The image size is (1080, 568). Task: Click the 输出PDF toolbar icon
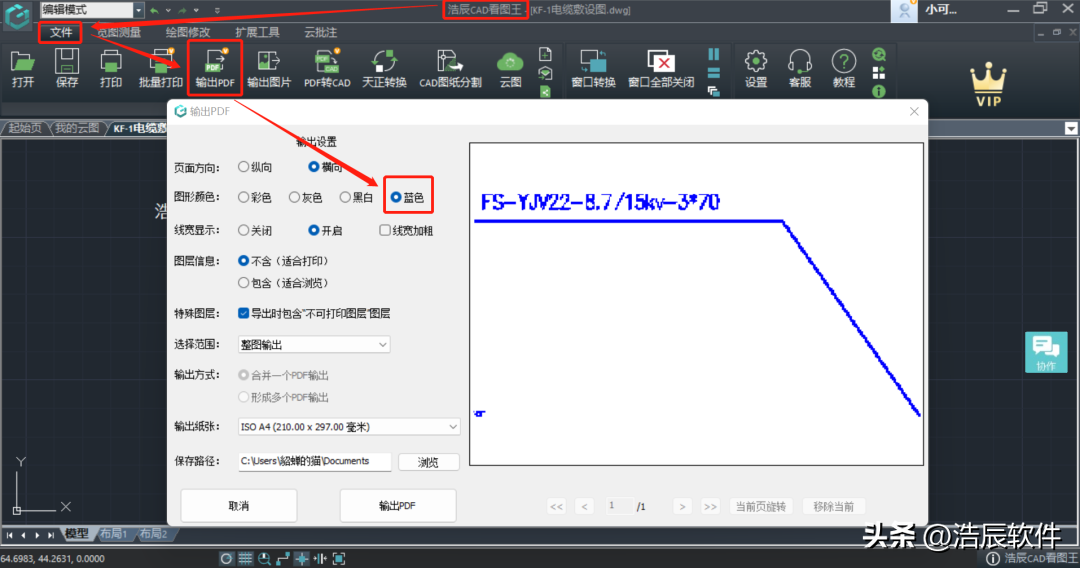[x=215, y=68]
